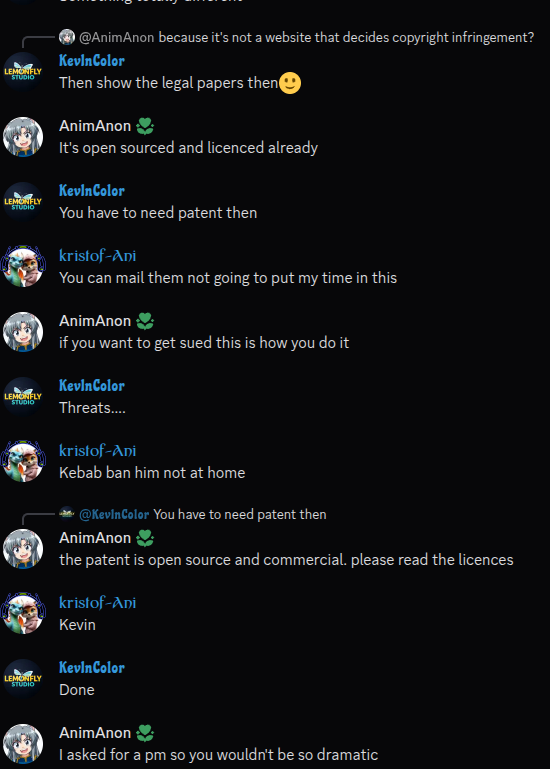Click the green leaf badge next to AnimAnon's first name

145,126
